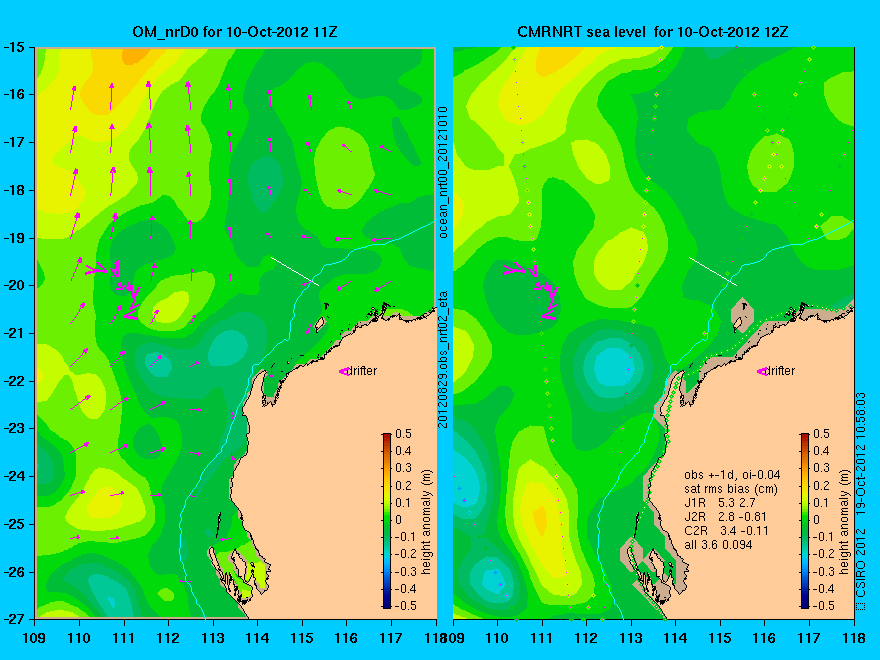Click the magenta drifter marker in CMRNRT legend
Image resolution: width=880 pixels, height=660 pixels.
(762, 372)
